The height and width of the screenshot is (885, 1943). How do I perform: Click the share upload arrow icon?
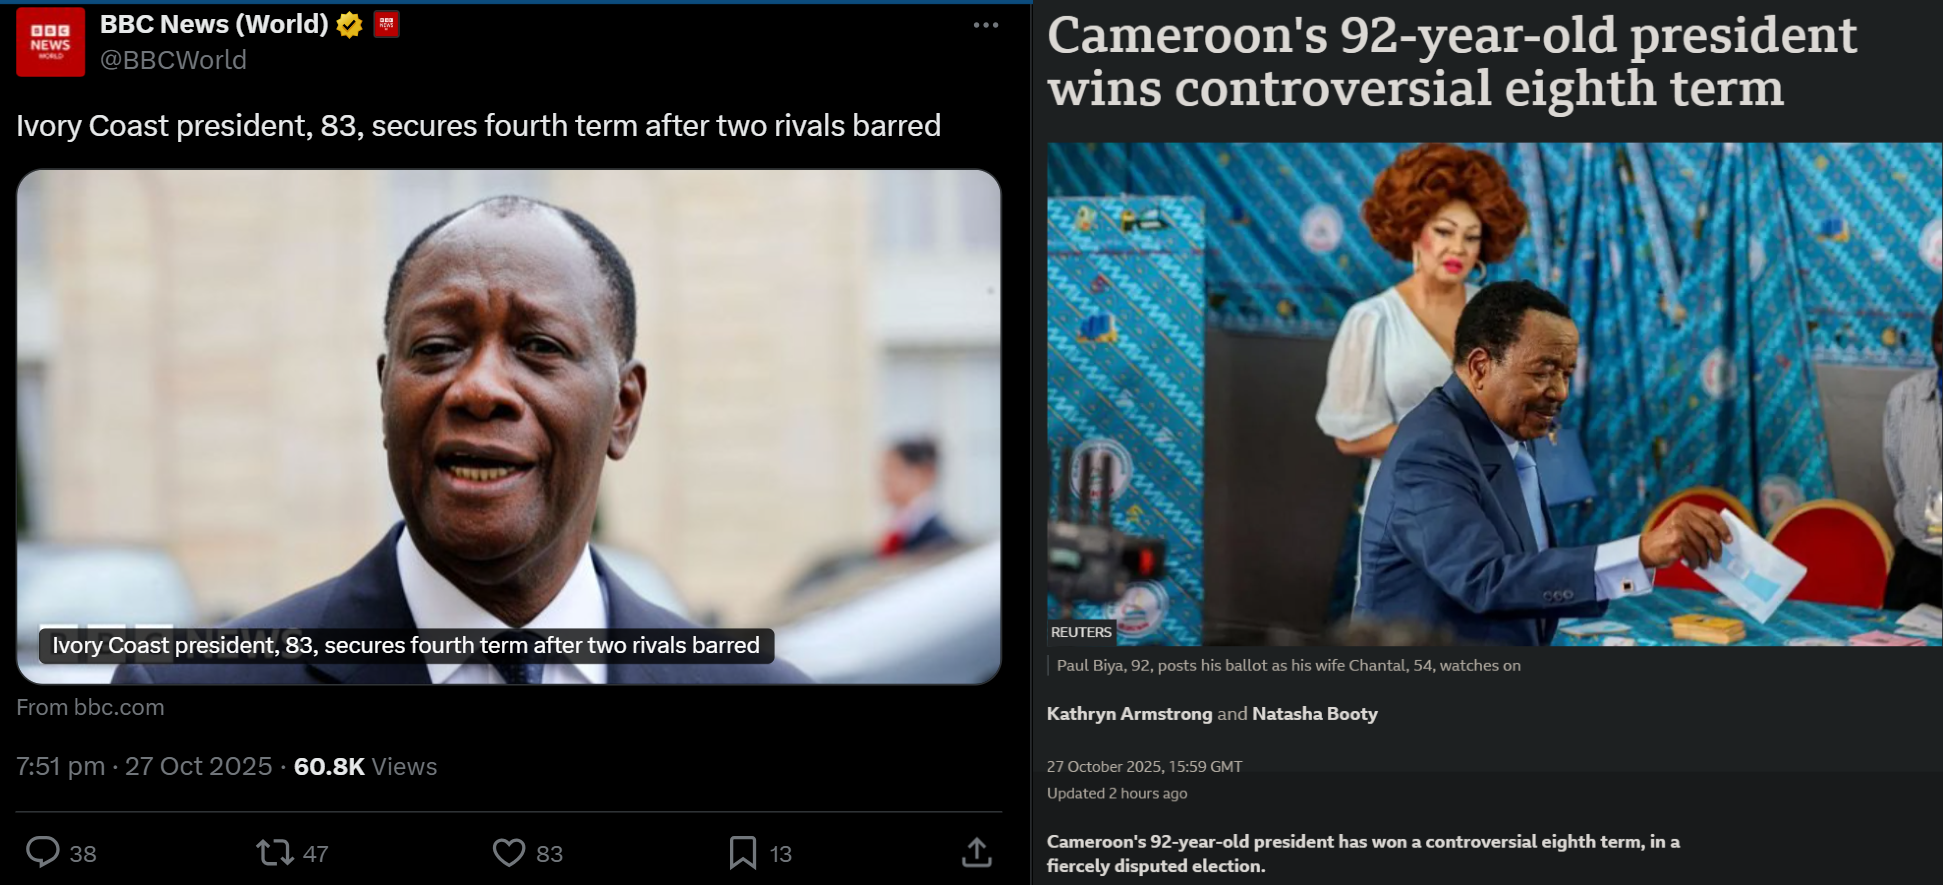[977, 852]
